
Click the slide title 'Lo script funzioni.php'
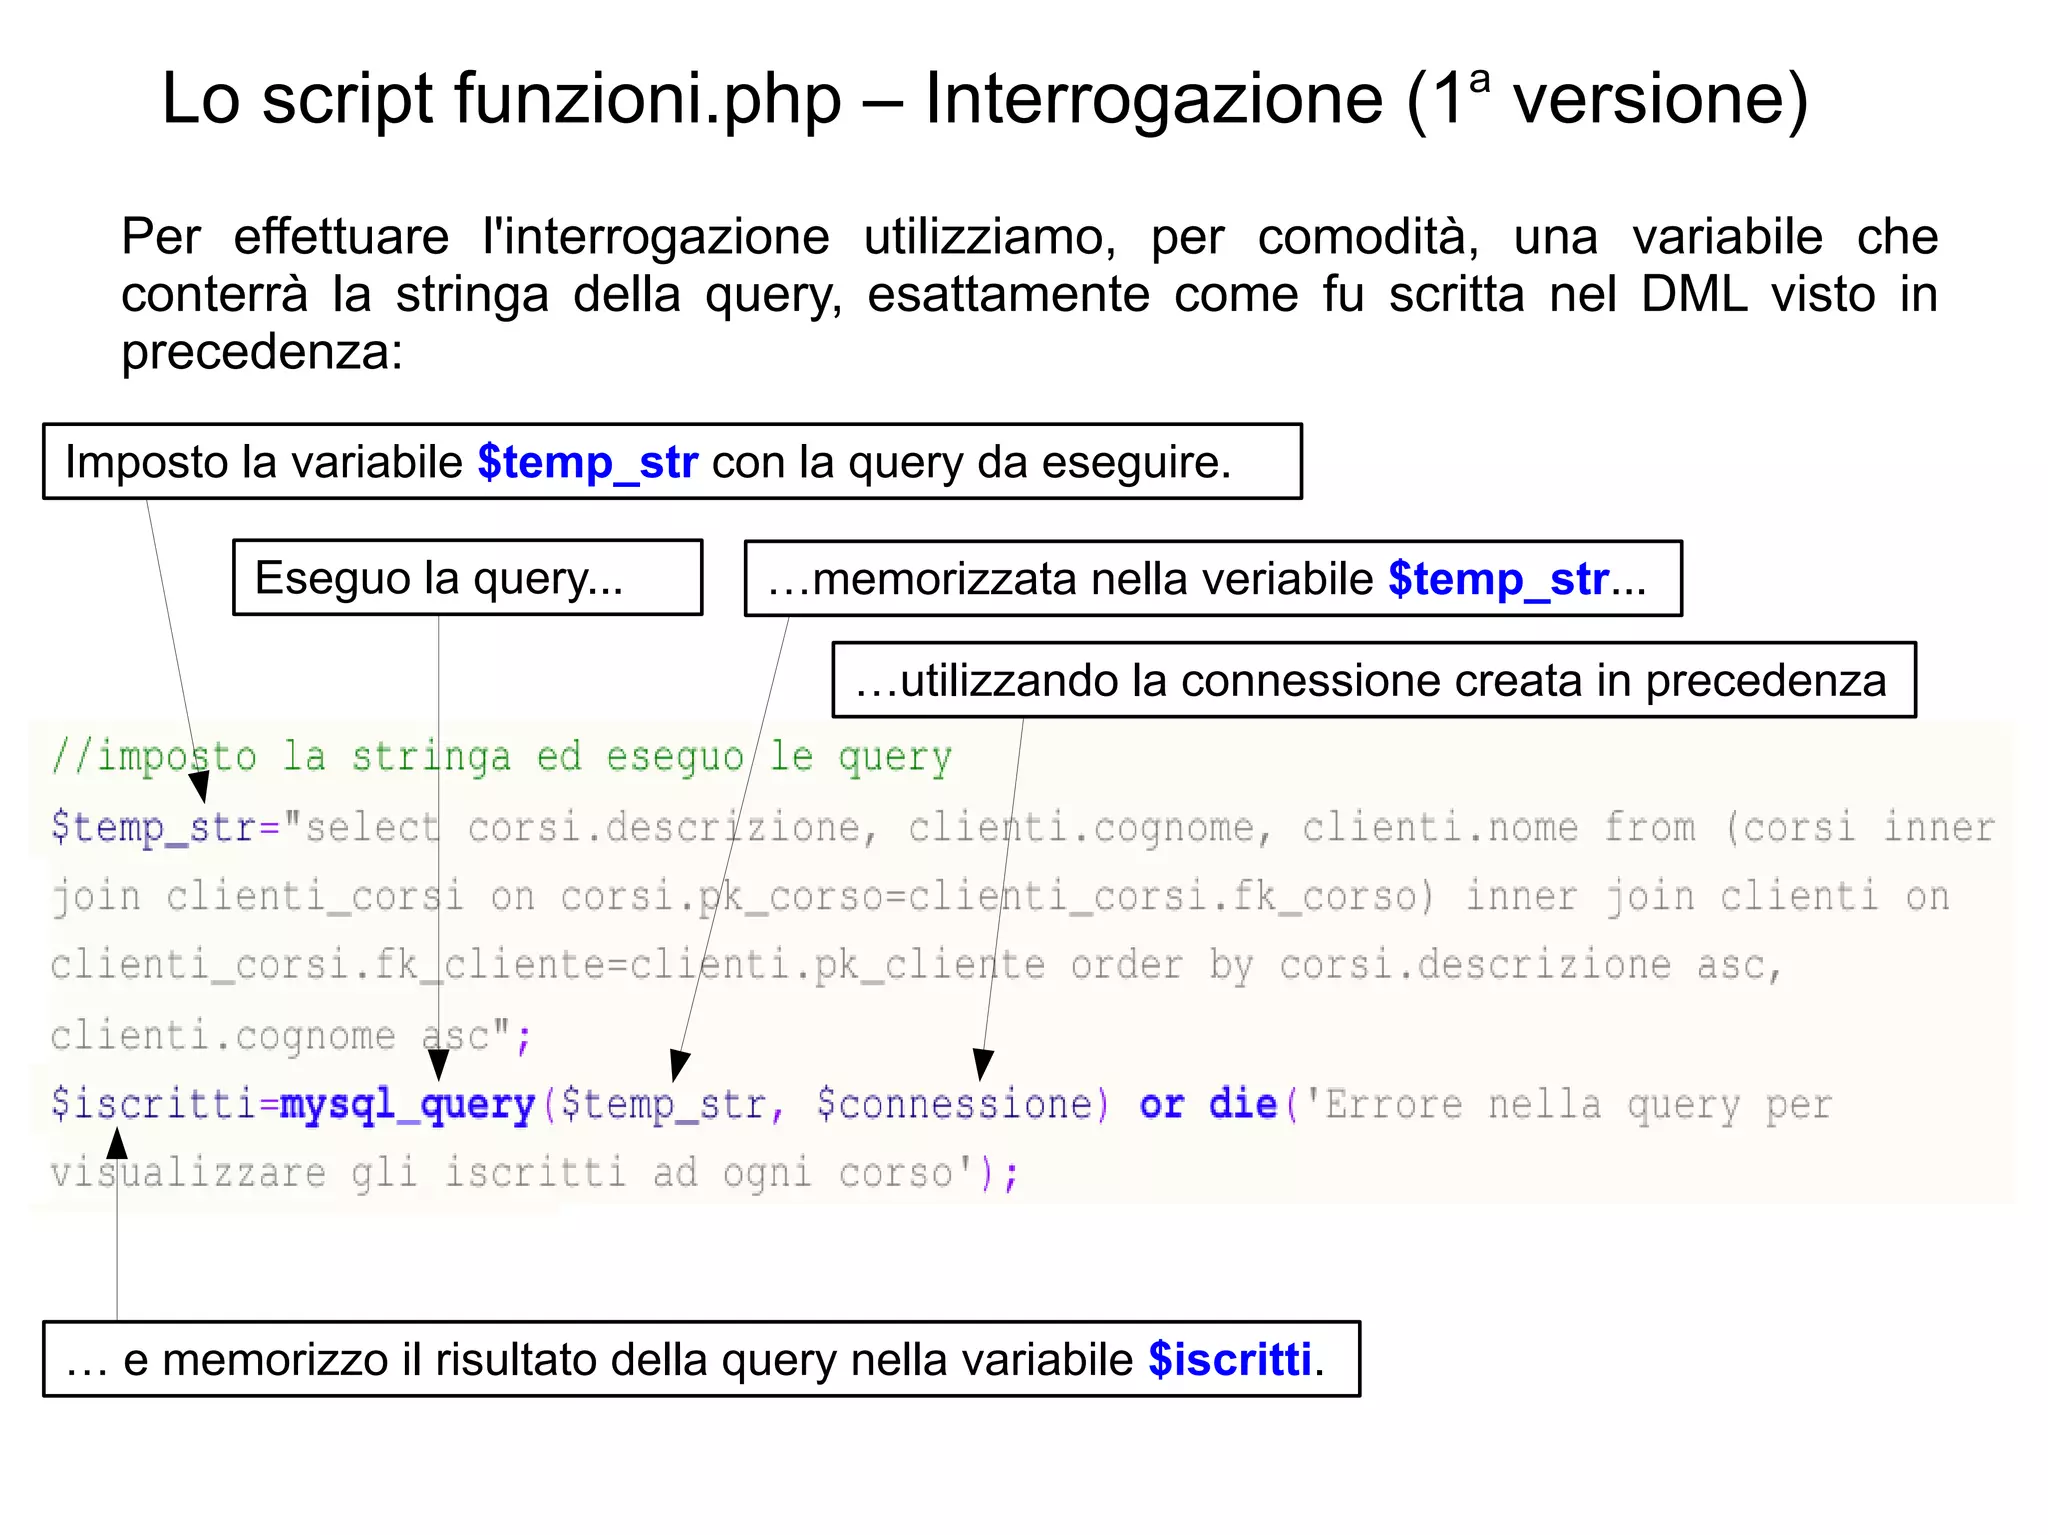pyautogui.click(x=985, y=99)
